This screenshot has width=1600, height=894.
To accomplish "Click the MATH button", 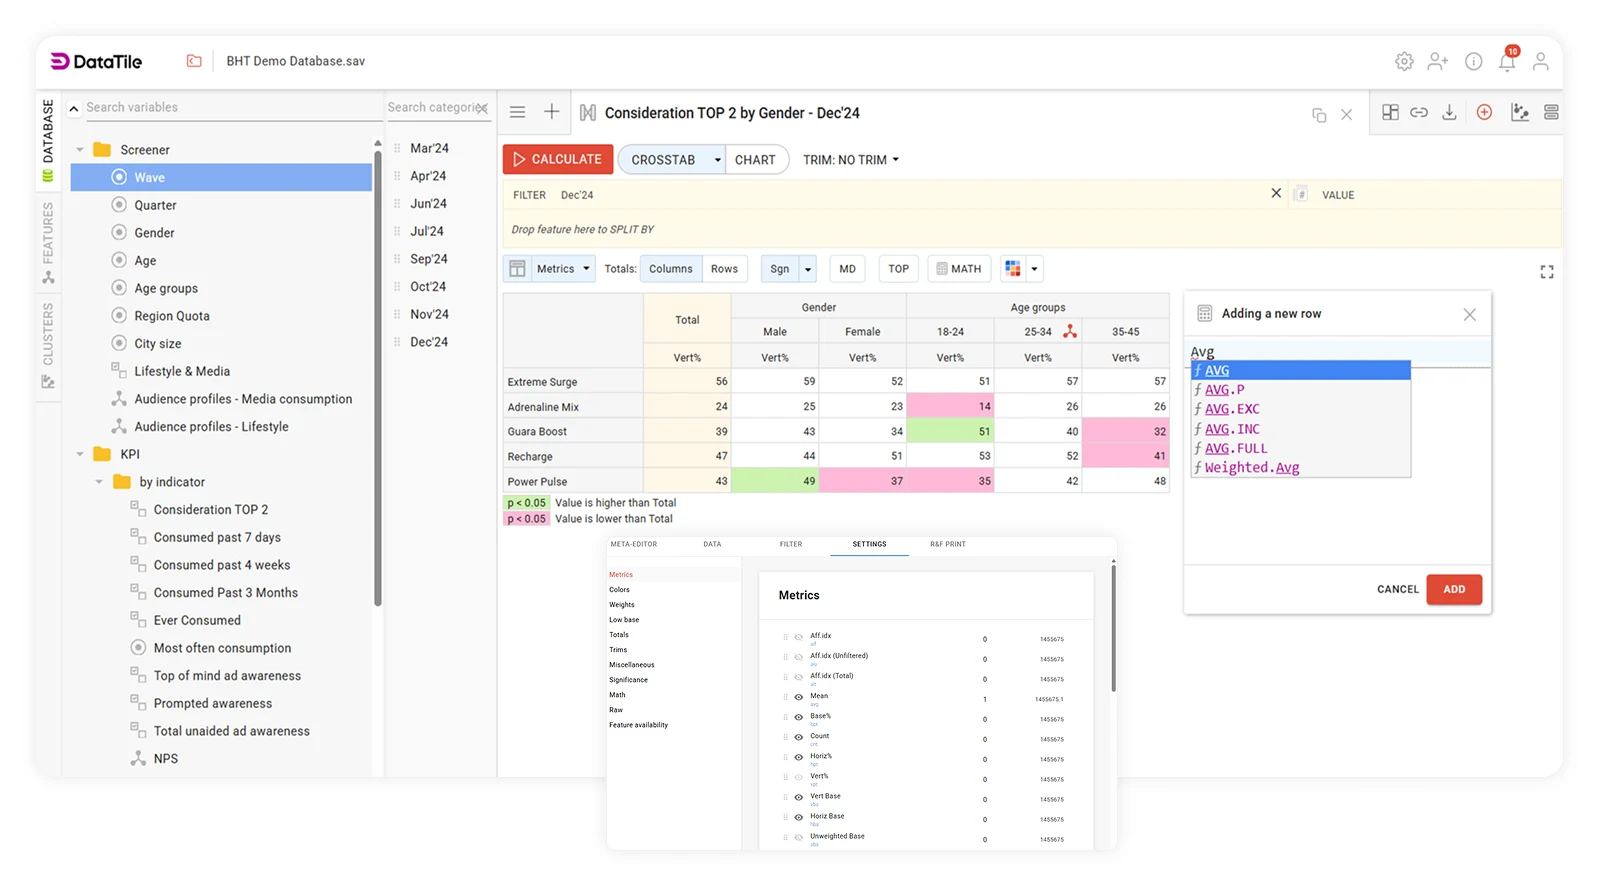I will click(x=959, y=269).
